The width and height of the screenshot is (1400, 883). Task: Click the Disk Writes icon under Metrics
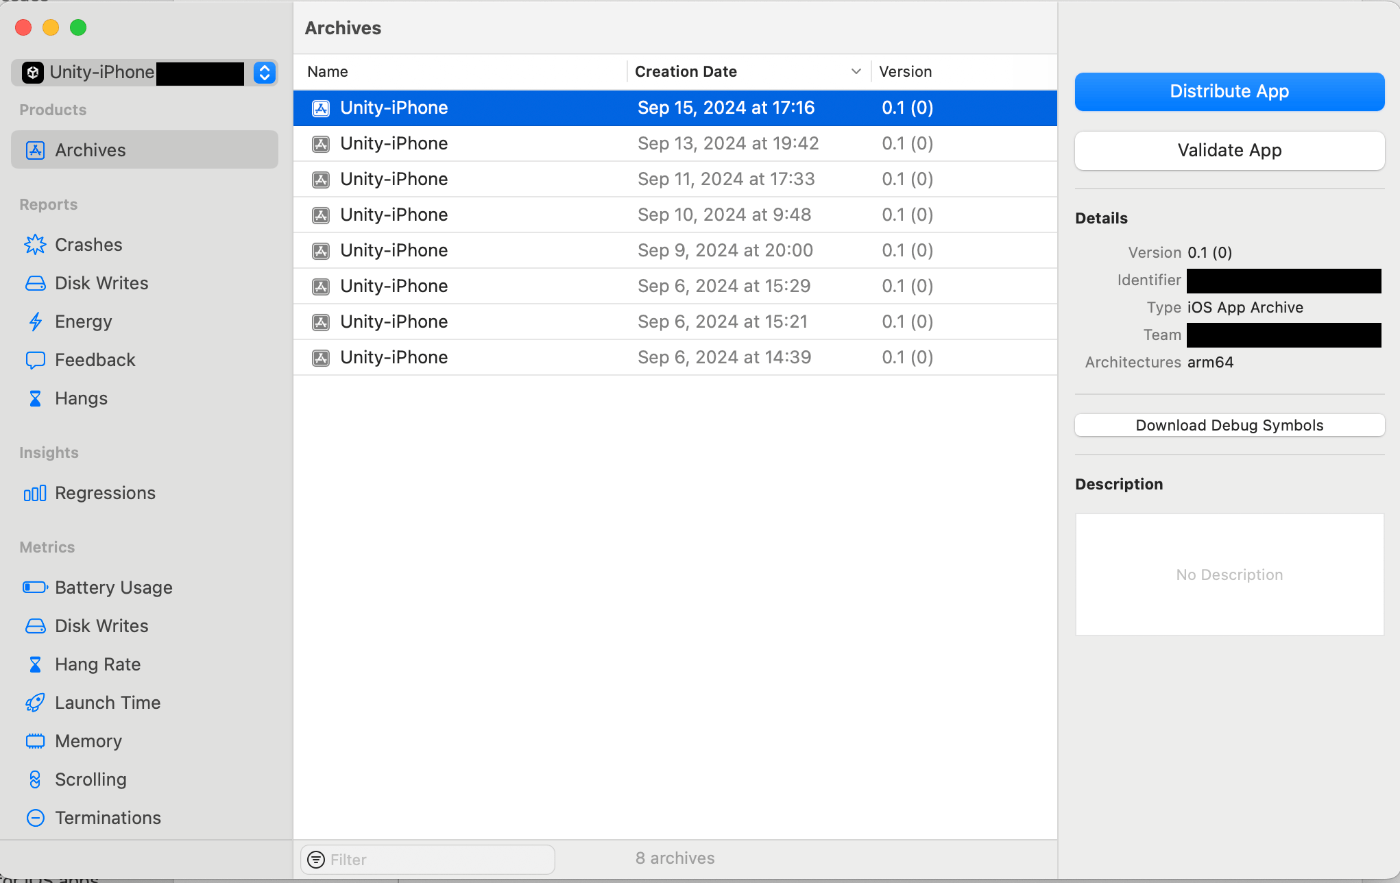point(35,626)
